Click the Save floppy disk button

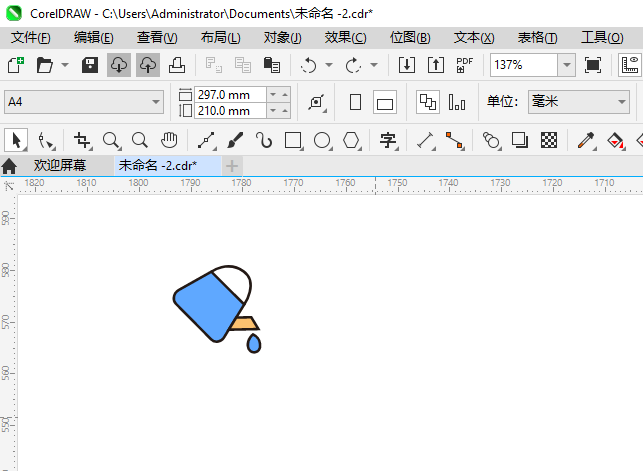pos(89,65)
